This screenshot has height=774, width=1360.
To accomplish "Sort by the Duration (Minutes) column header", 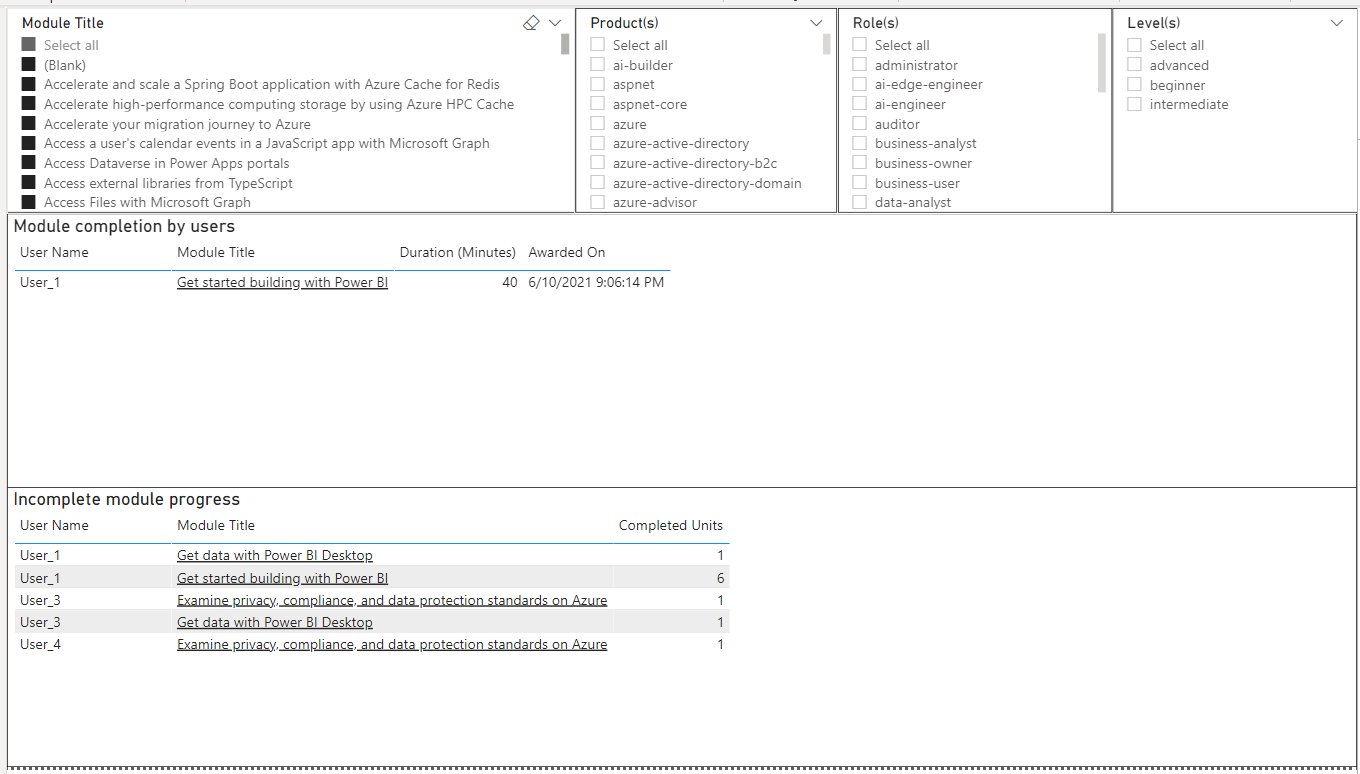I will point(457,252).
